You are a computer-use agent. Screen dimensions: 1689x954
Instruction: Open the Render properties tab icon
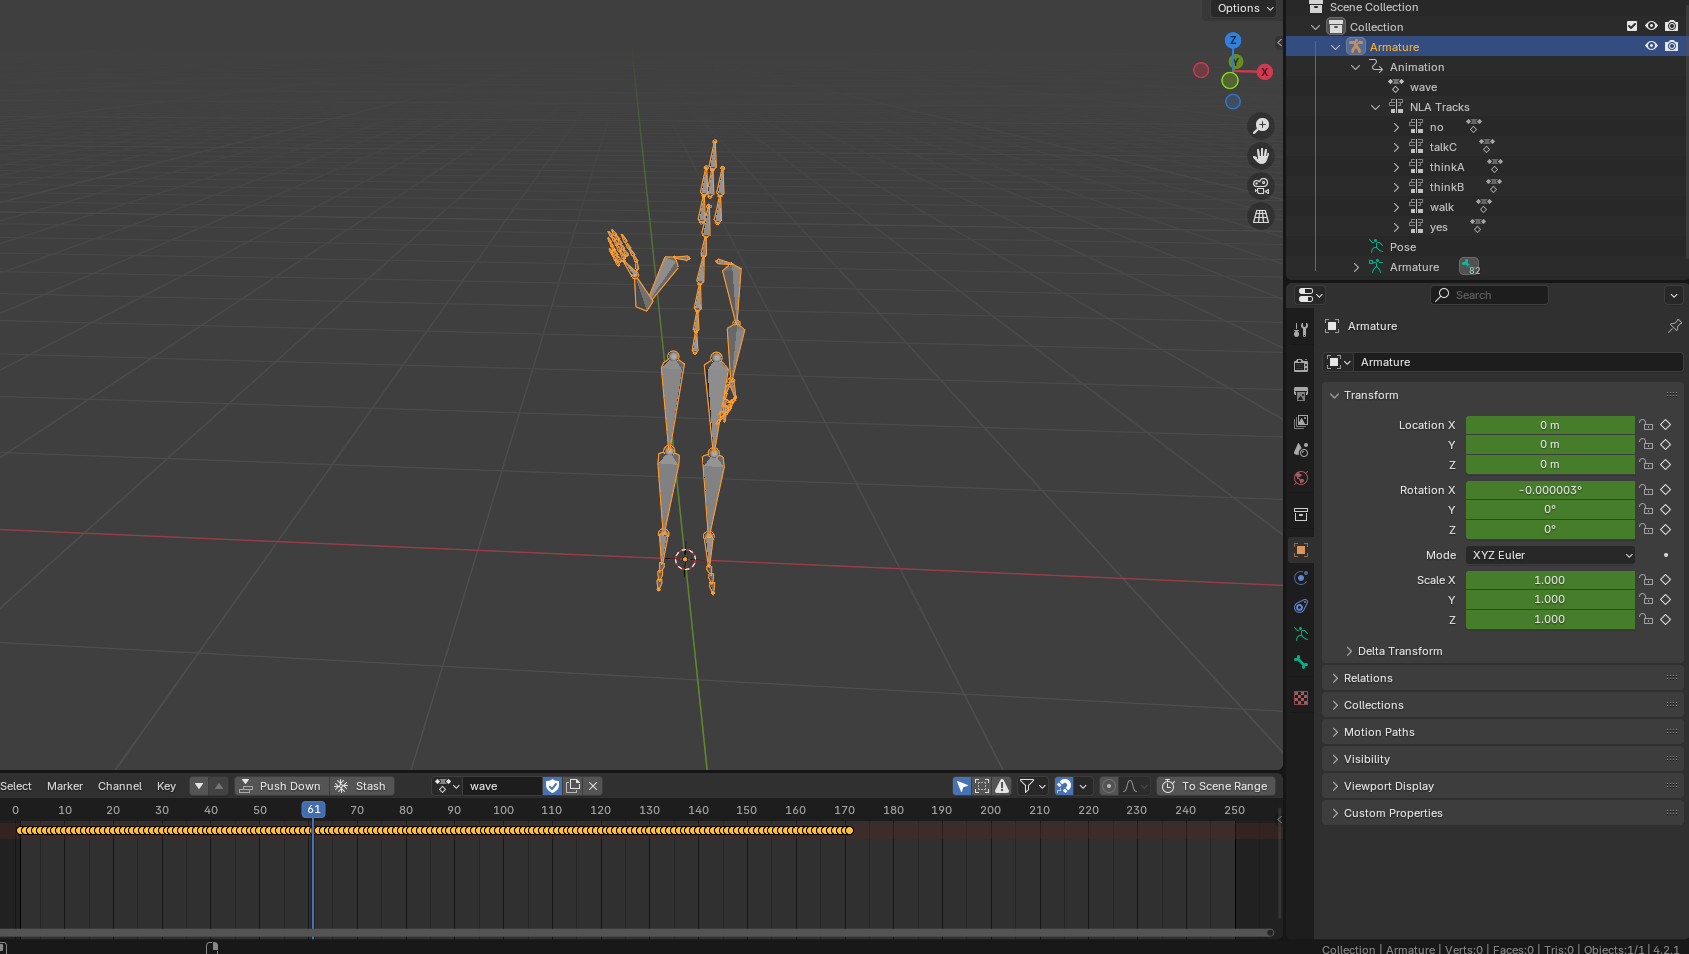tap(1301, 366)
